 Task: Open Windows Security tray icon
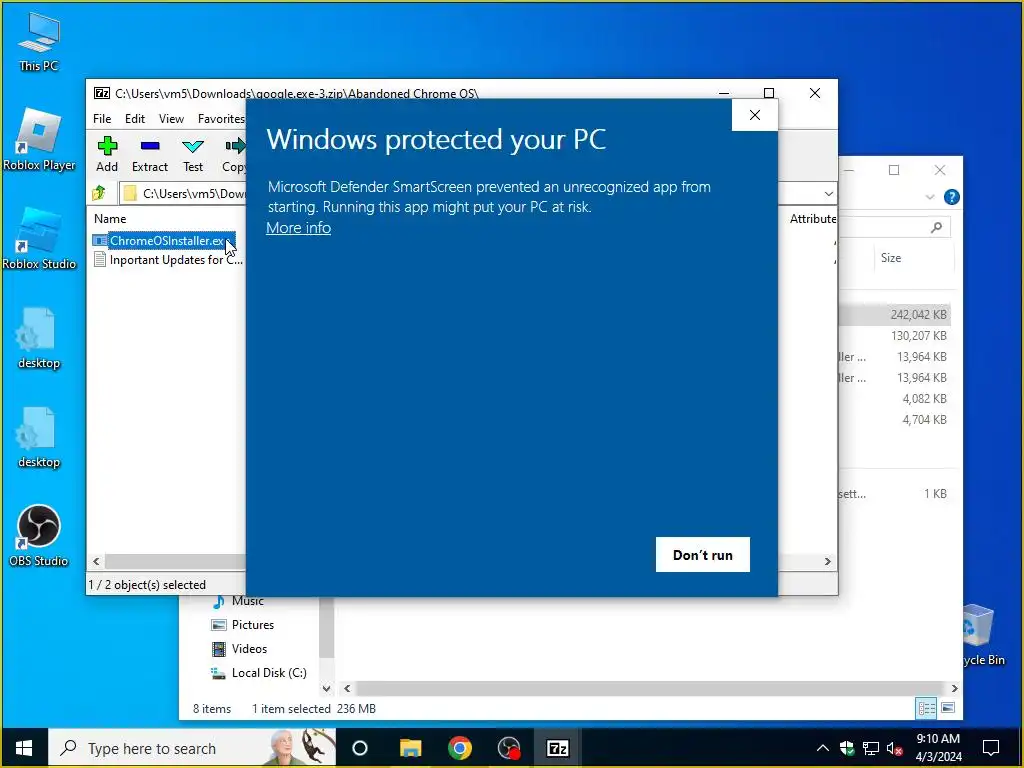847,748
